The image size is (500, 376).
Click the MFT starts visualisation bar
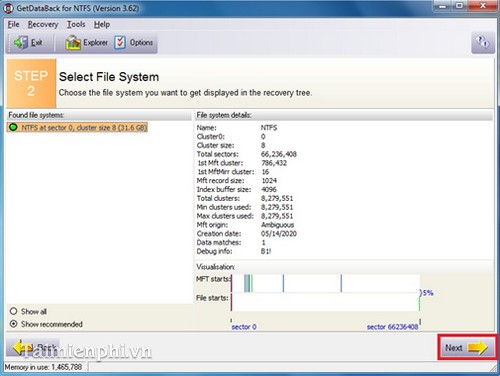[325, 283]
